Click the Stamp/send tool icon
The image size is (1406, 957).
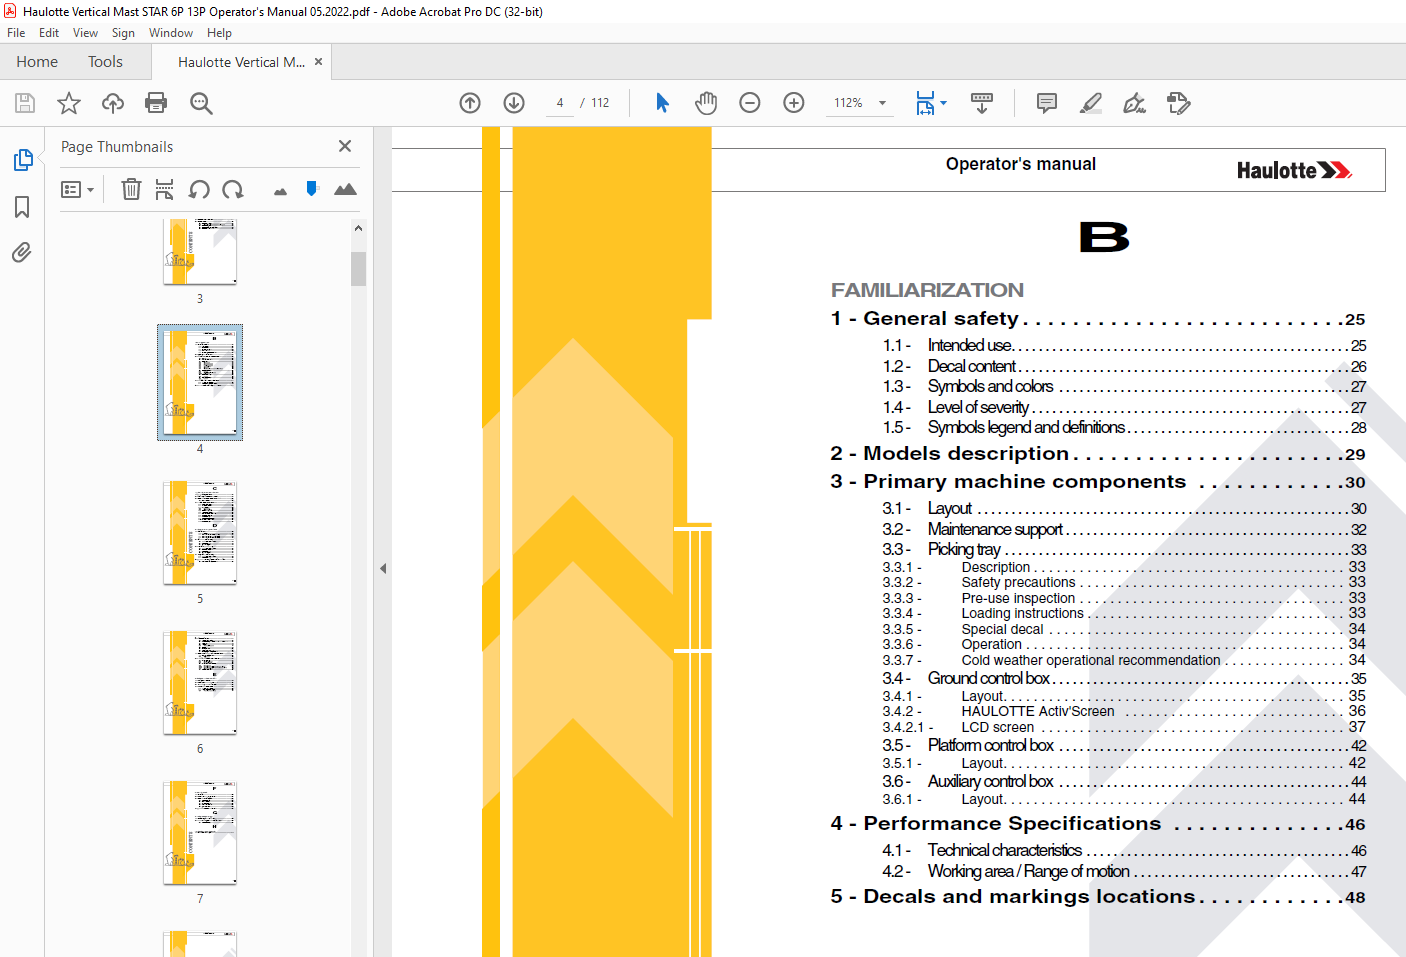[1179, 103]
